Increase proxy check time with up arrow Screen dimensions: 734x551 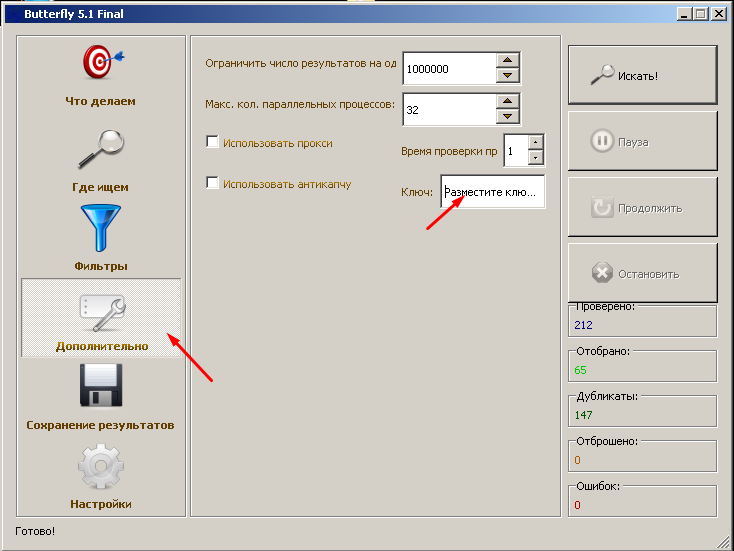click(x=536, y=141)
